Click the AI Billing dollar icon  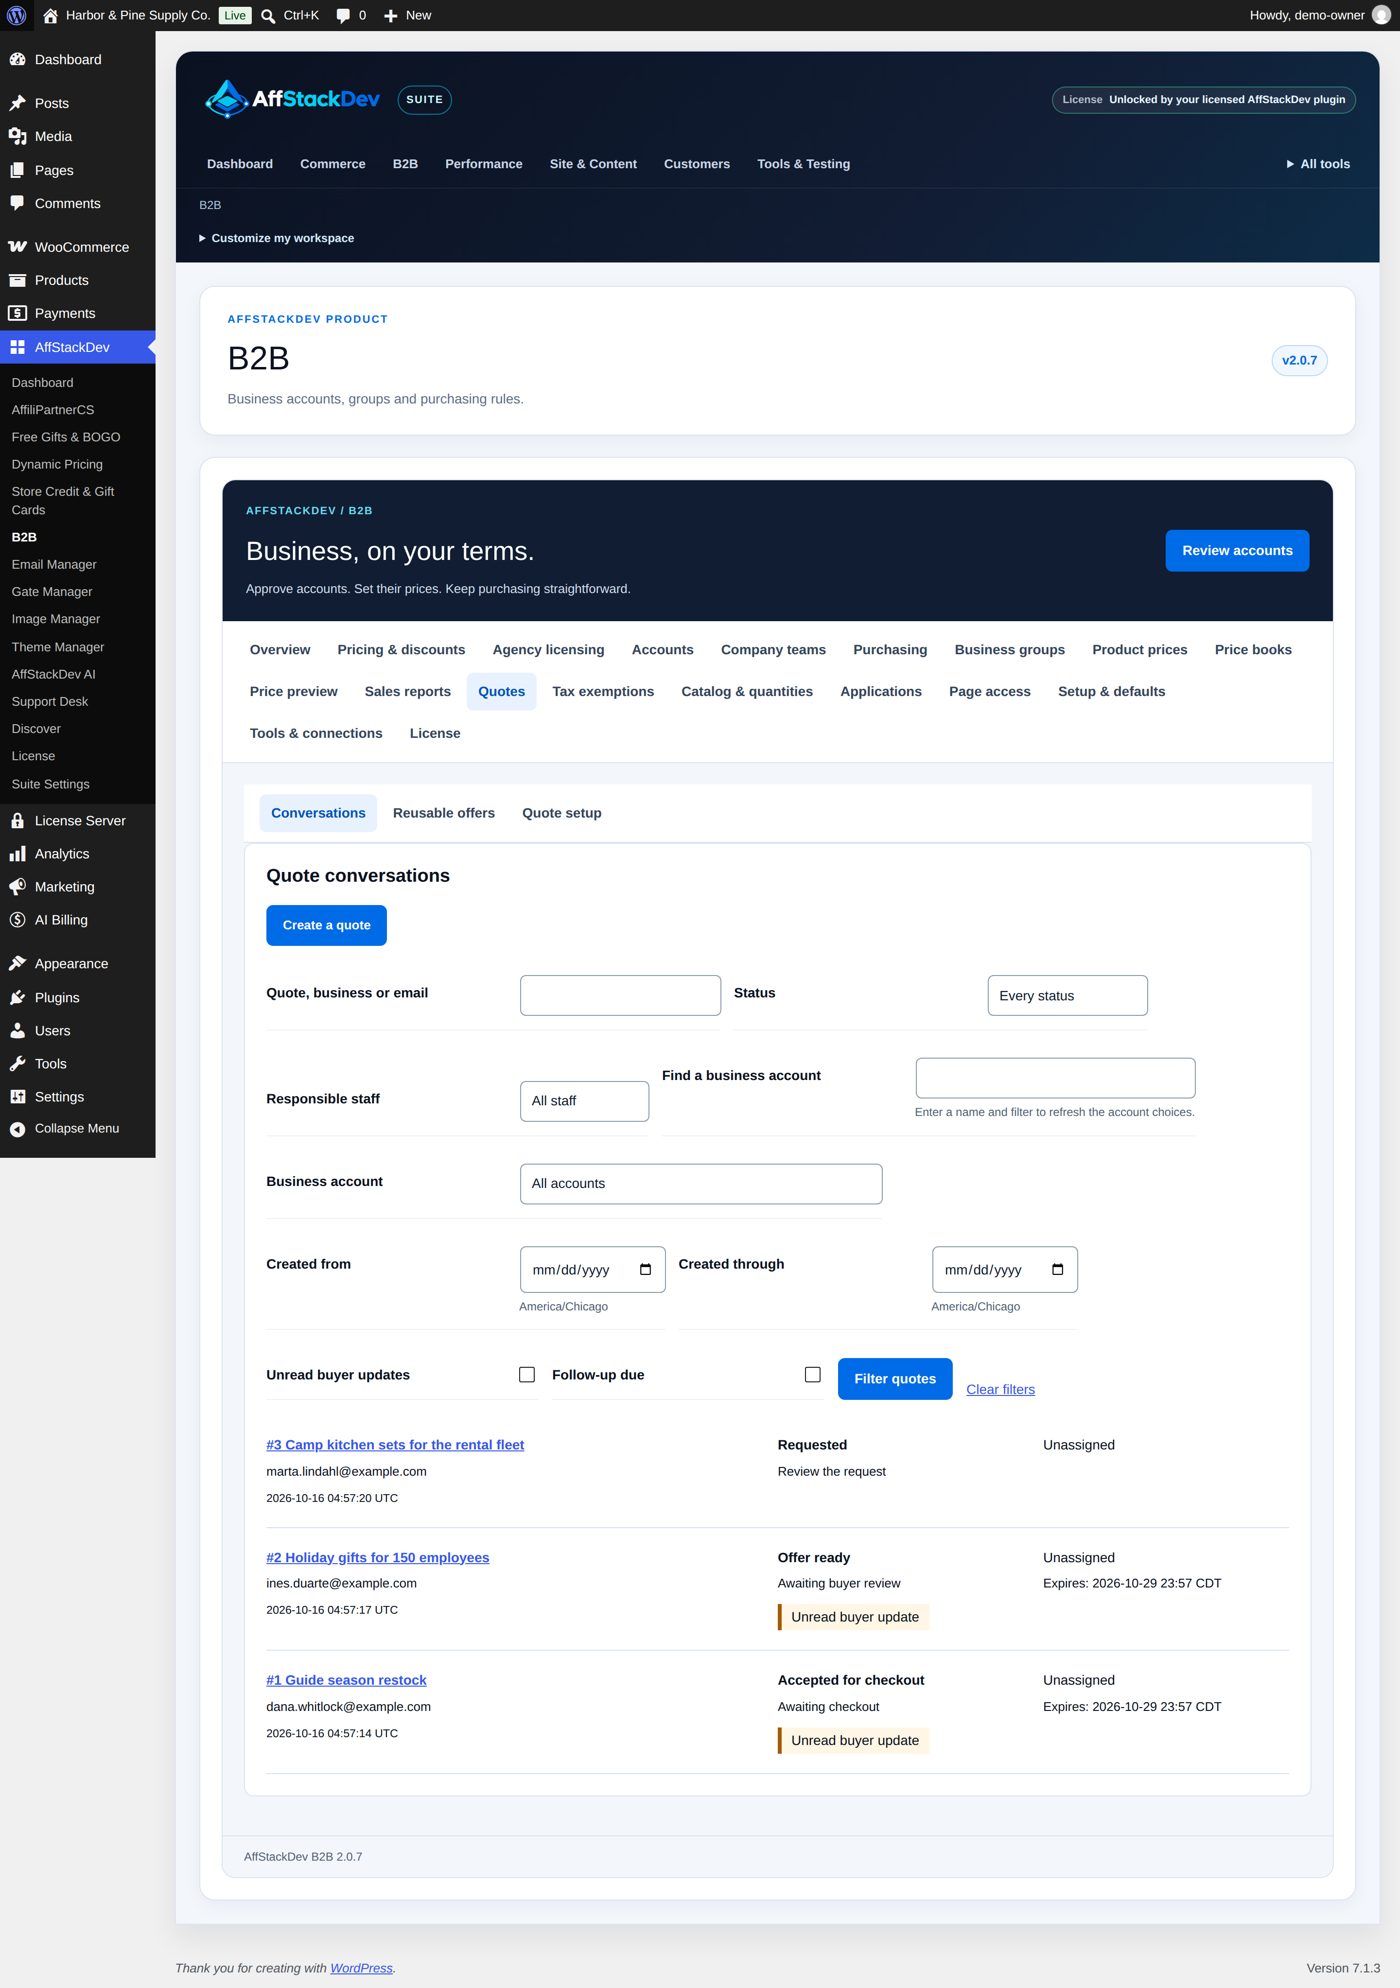coord(17,920)
